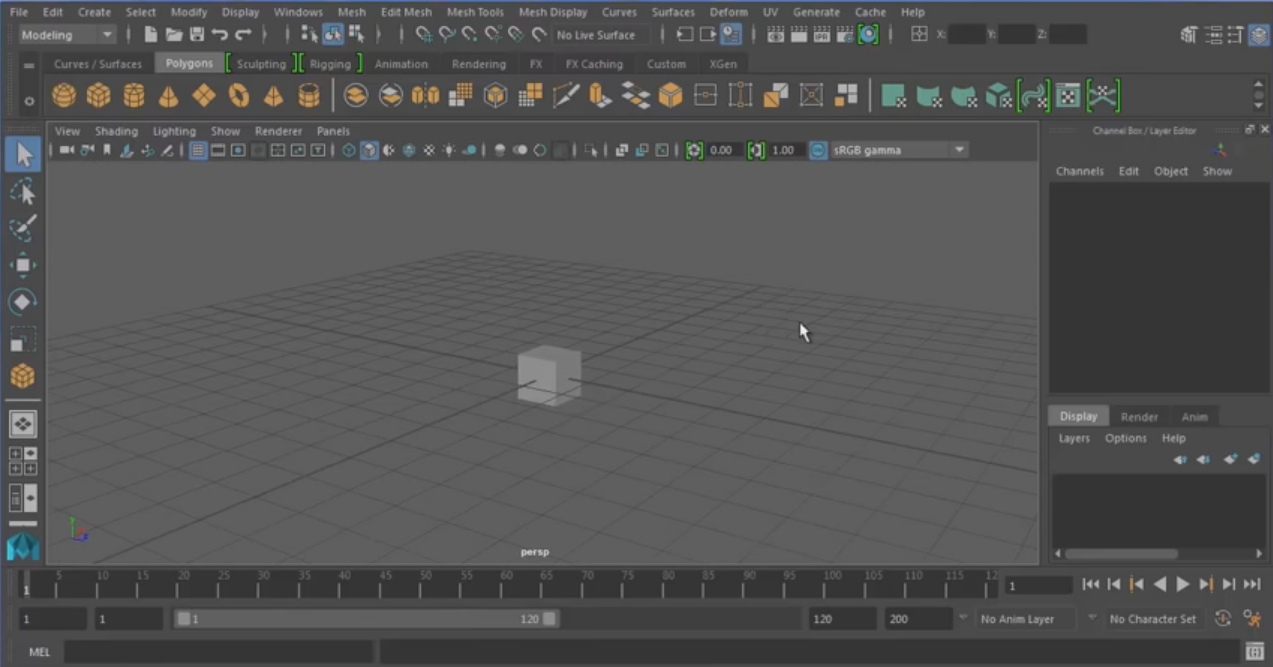
Task: Create a polygon cylinder from the shelf
Action: click(x=133, y=96)
